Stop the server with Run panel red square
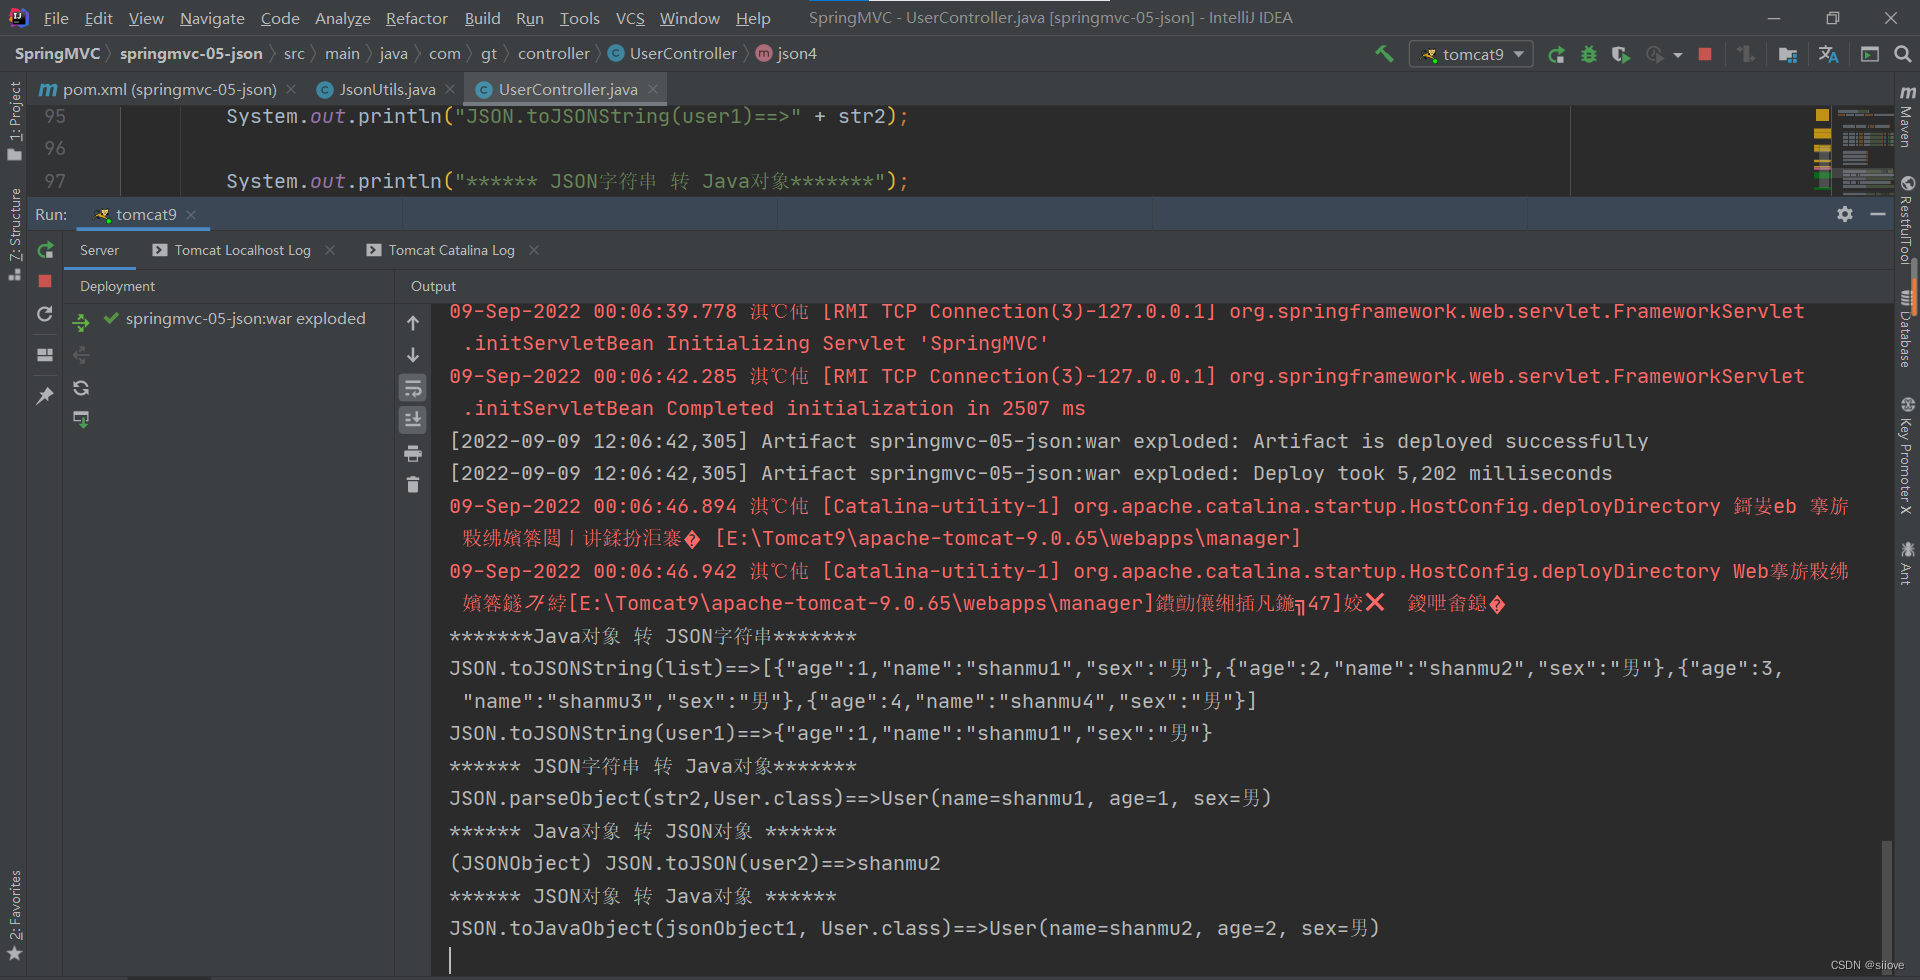The image size is (1920, 980). pyautogui.click(x=45, y=282)
